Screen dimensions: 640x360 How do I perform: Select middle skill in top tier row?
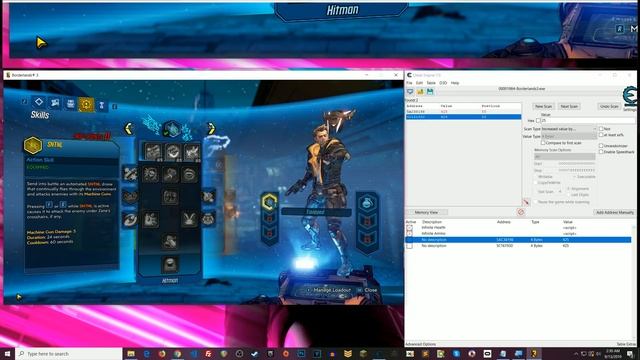click(172, 151)
